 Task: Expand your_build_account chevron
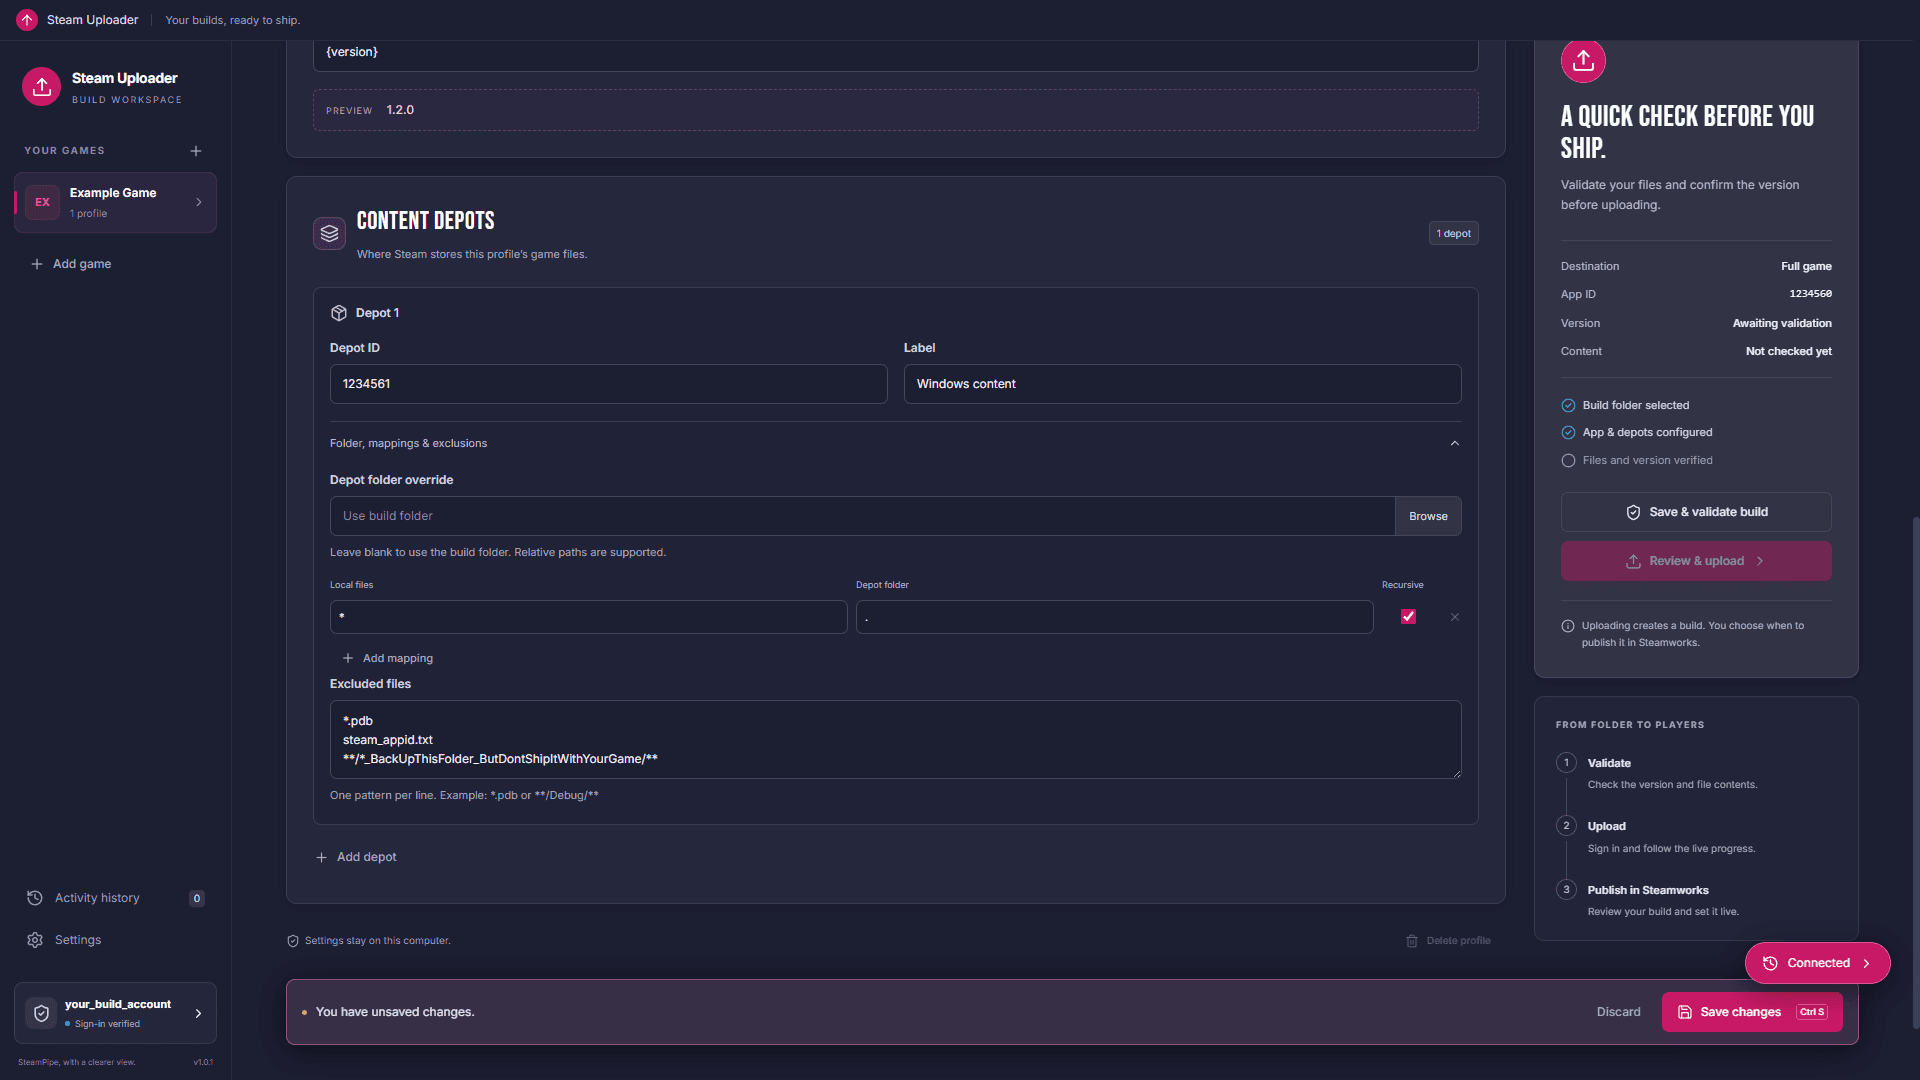[198, 1013]
